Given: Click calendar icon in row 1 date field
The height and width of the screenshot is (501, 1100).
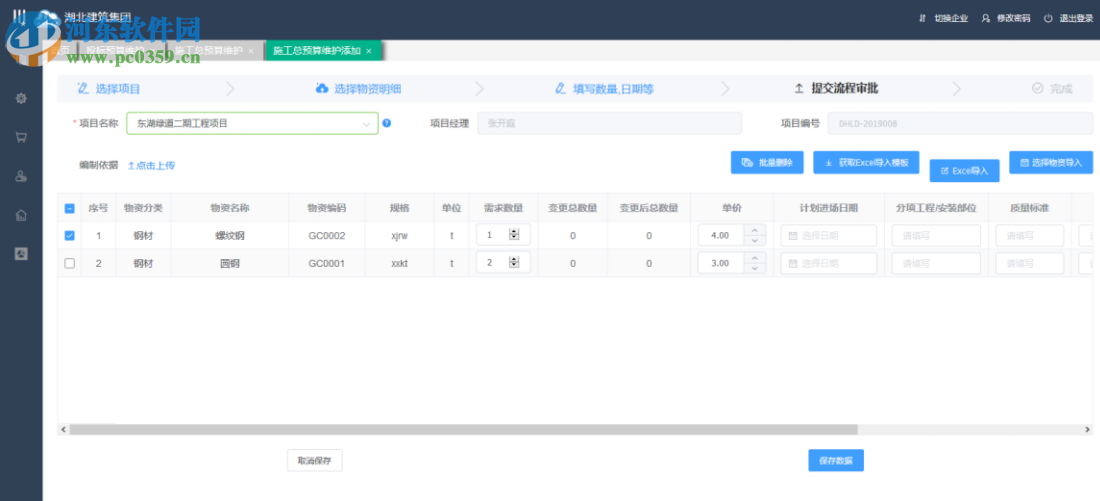Looking at the screenshot, I should (793, 236).
